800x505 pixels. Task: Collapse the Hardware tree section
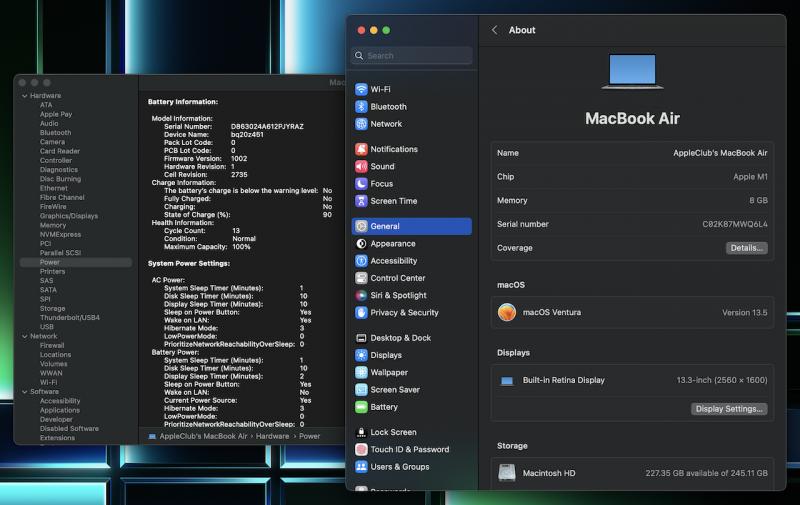[24, 96]
